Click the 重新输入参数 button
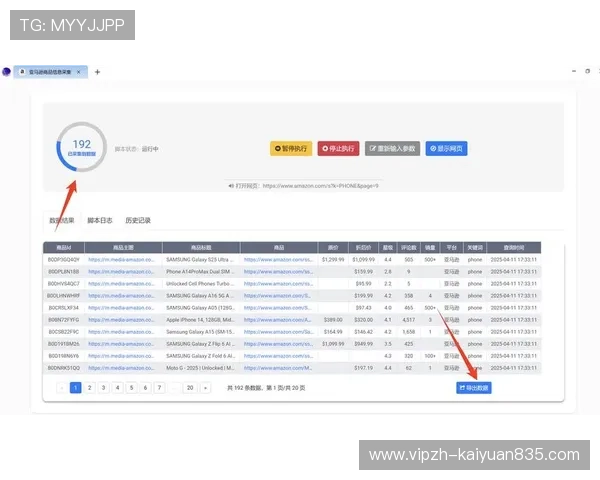Viewport: 600px width, 480px height. (x=392, y=149)
